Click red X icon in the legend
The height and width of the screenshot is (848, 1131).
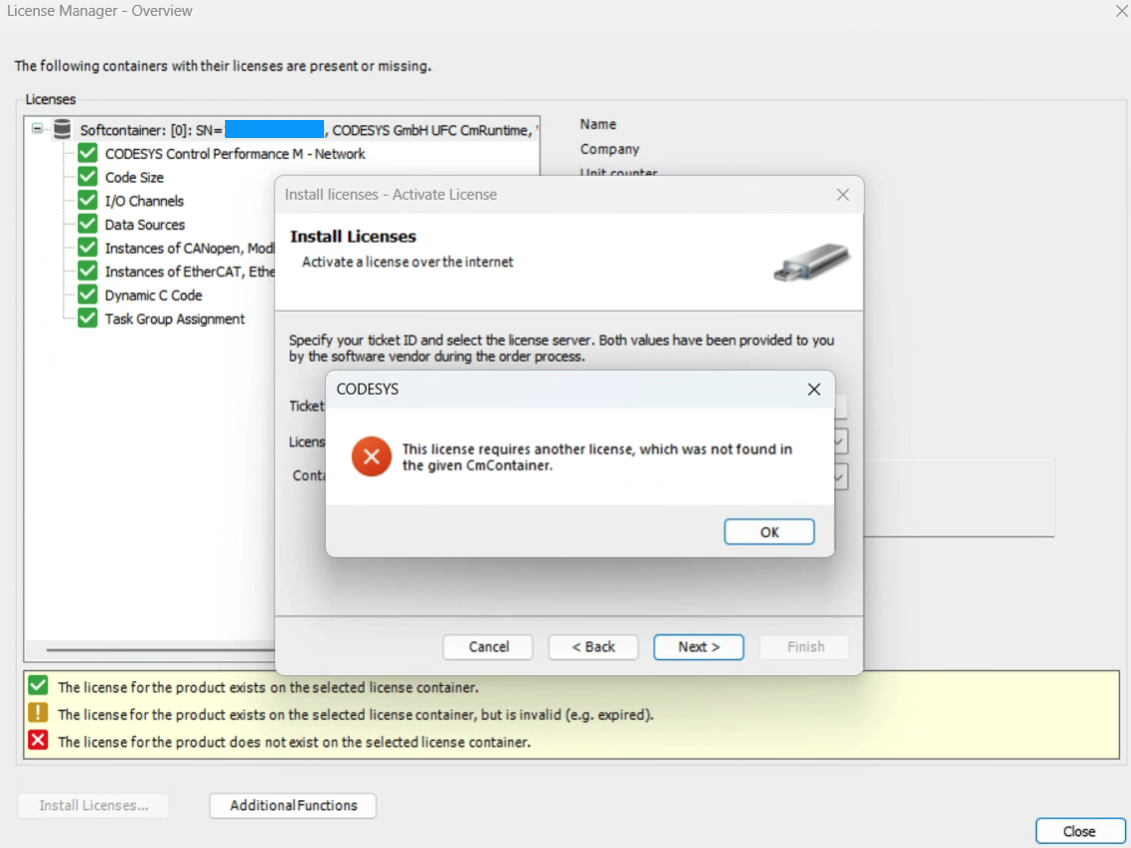pos(38,740)
